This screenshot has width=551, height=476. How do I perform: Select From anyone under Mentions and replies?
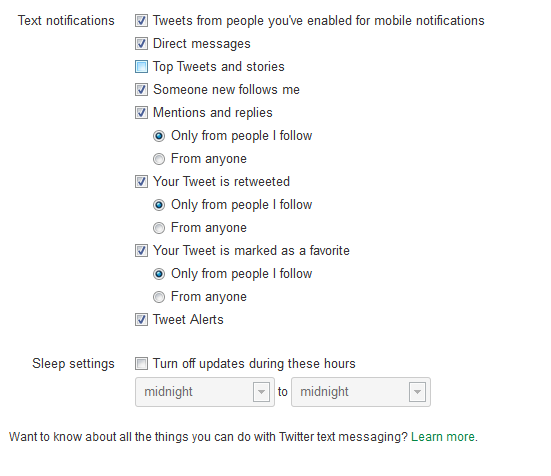pos(159,159)
